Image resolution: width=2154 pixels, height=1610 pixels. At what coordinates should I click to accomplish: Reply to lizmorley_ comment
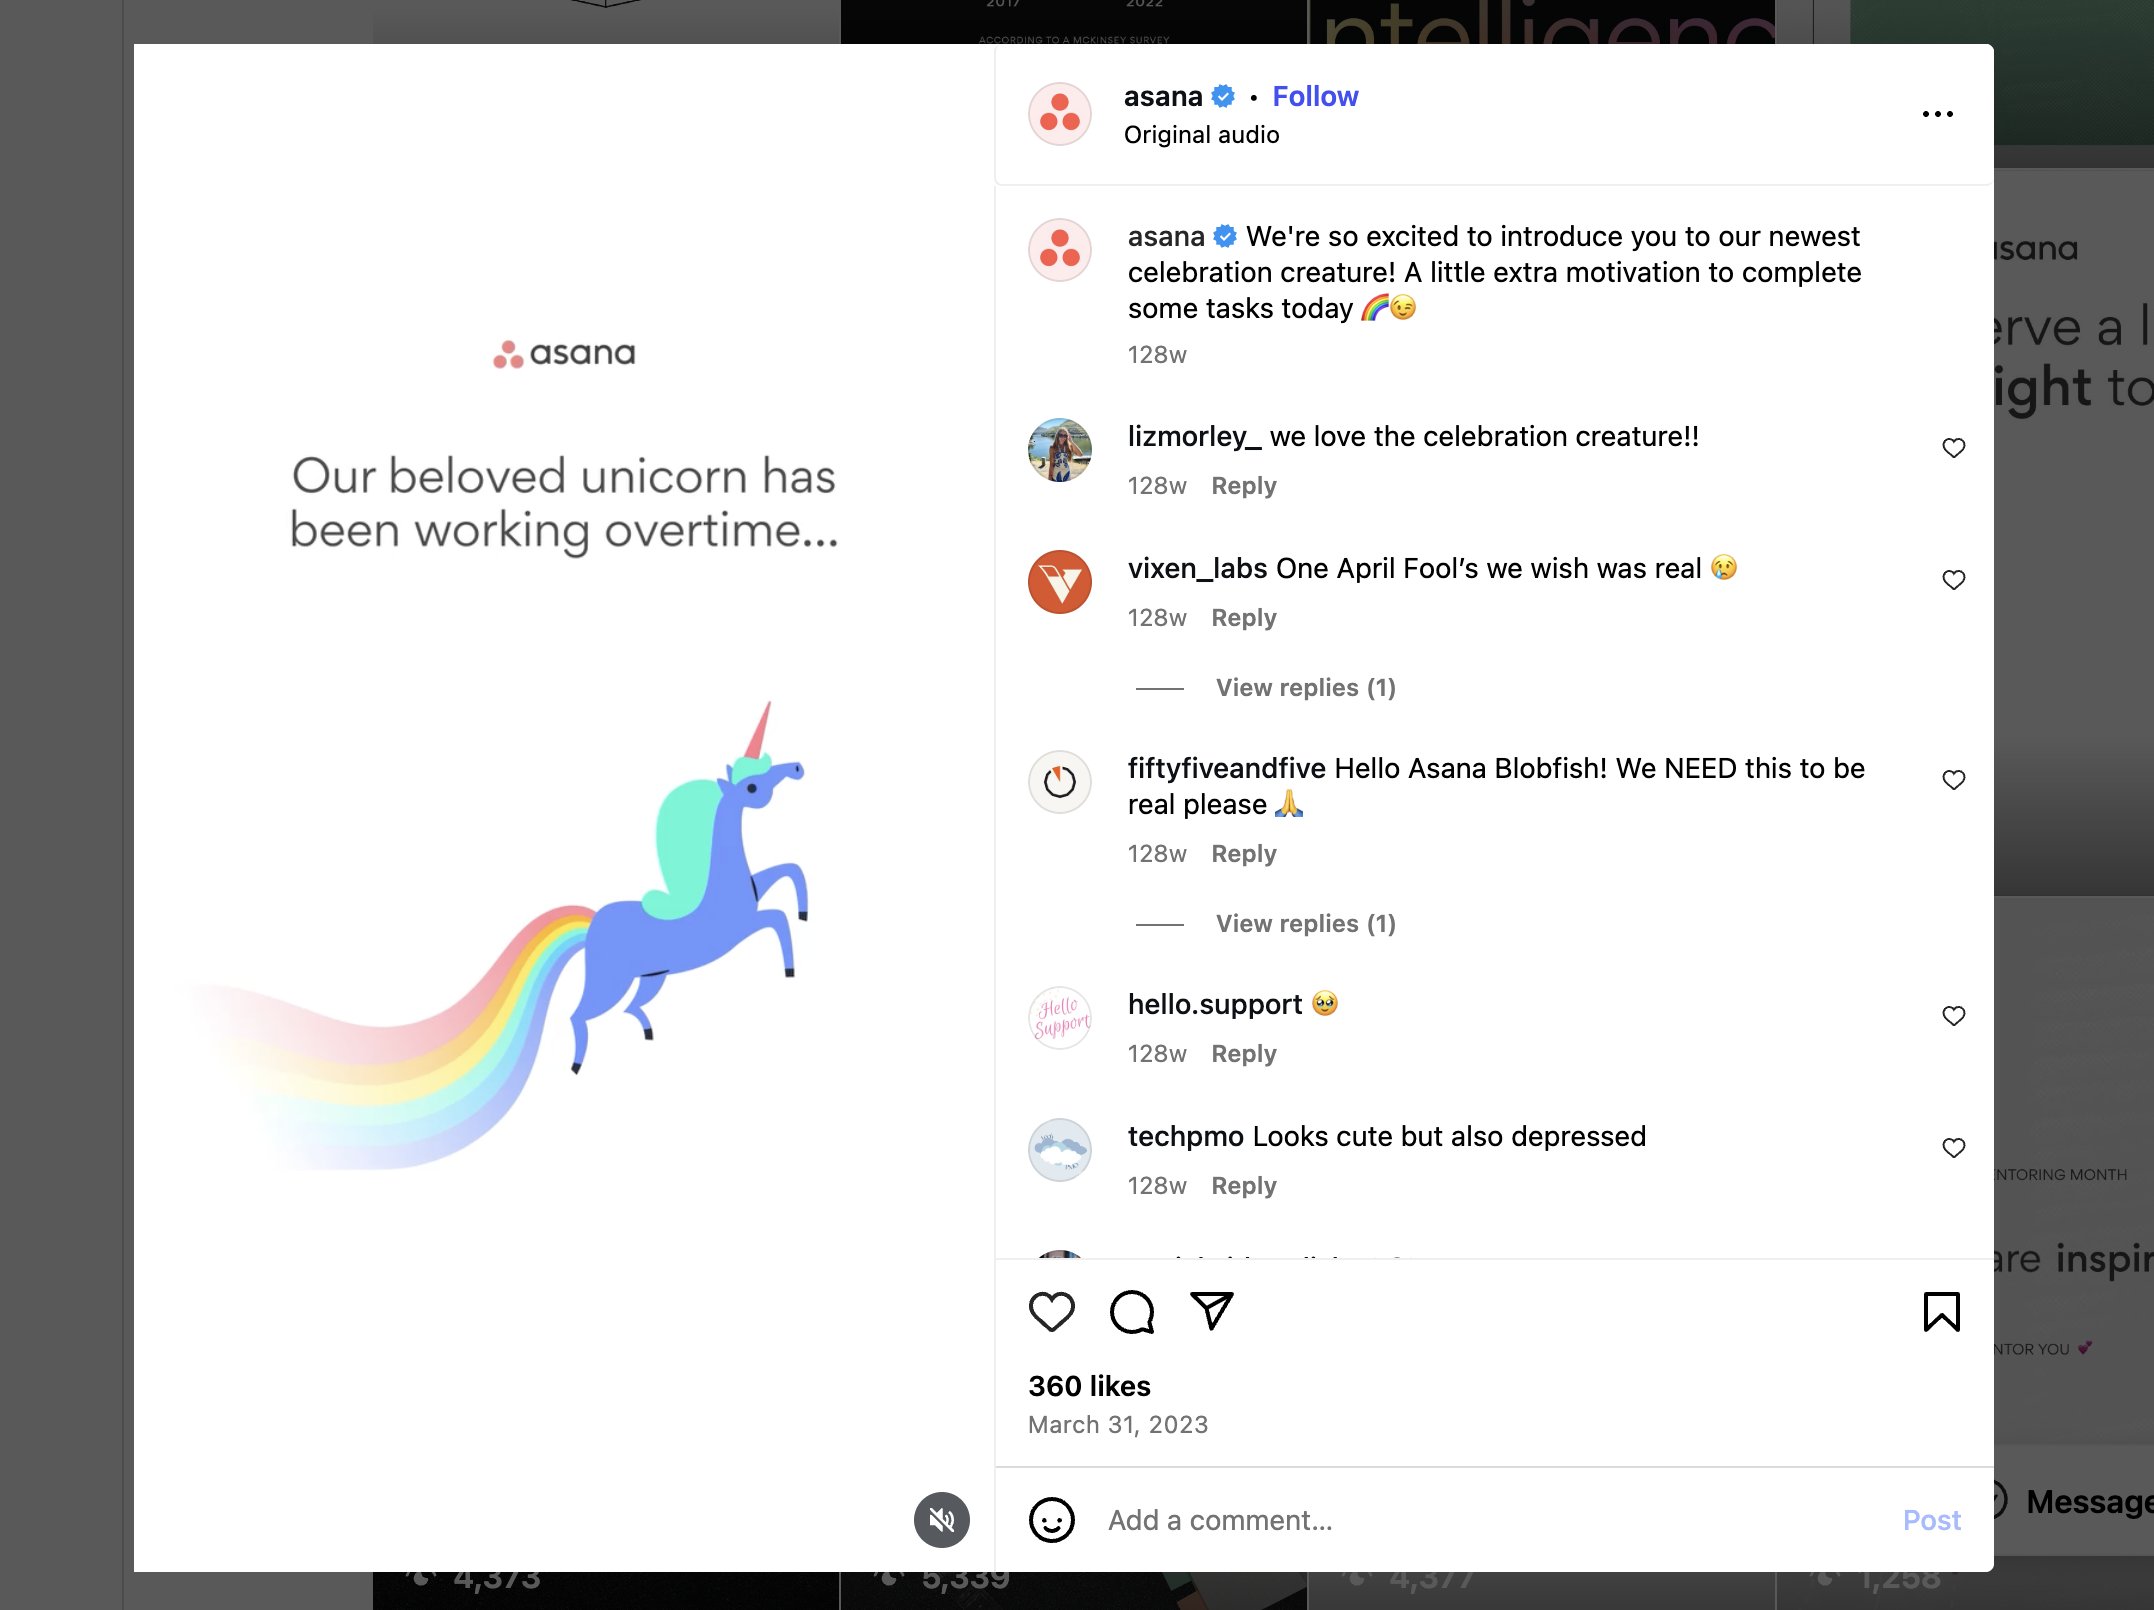[x=1243, y=486]
